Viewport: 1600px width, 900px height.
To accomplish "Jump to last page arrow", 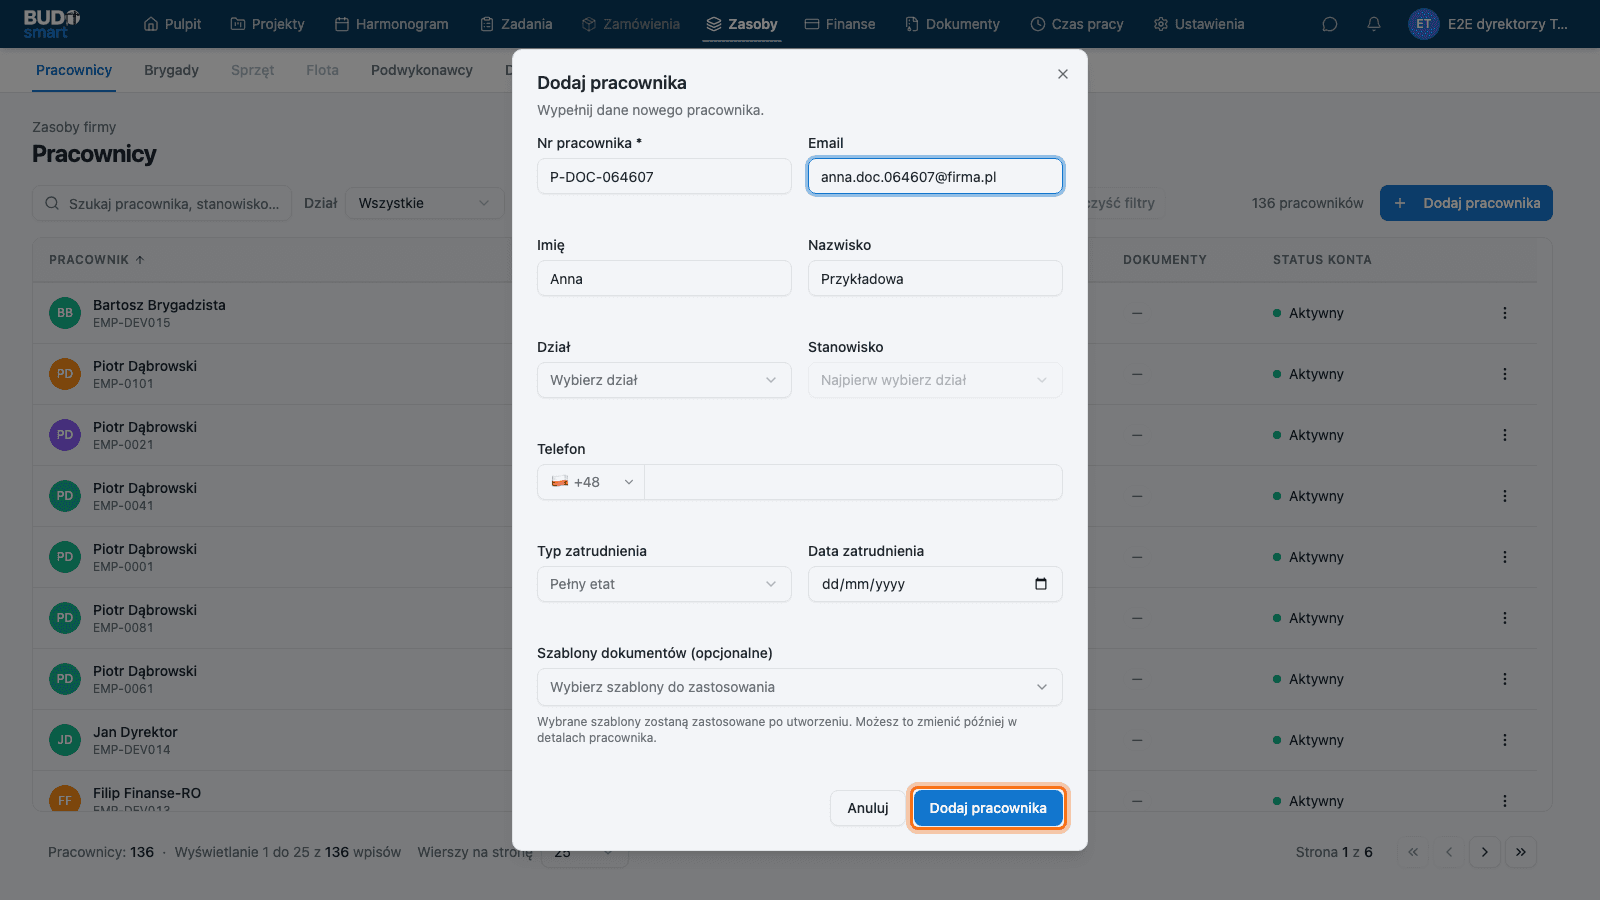I will tap(1521, 852).
